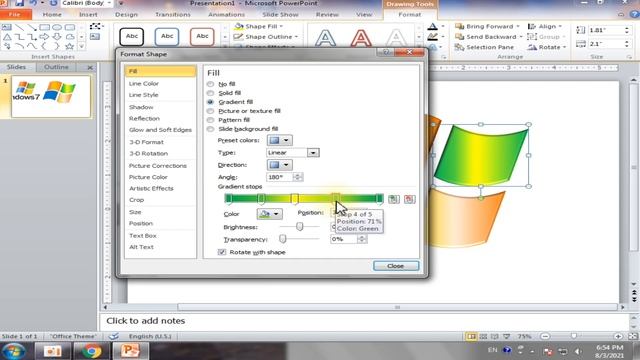Viewport: 640px width, 360px height.
Task: Select the rectangle shape in Insert Shapes
Action: [x=44, y=27]
